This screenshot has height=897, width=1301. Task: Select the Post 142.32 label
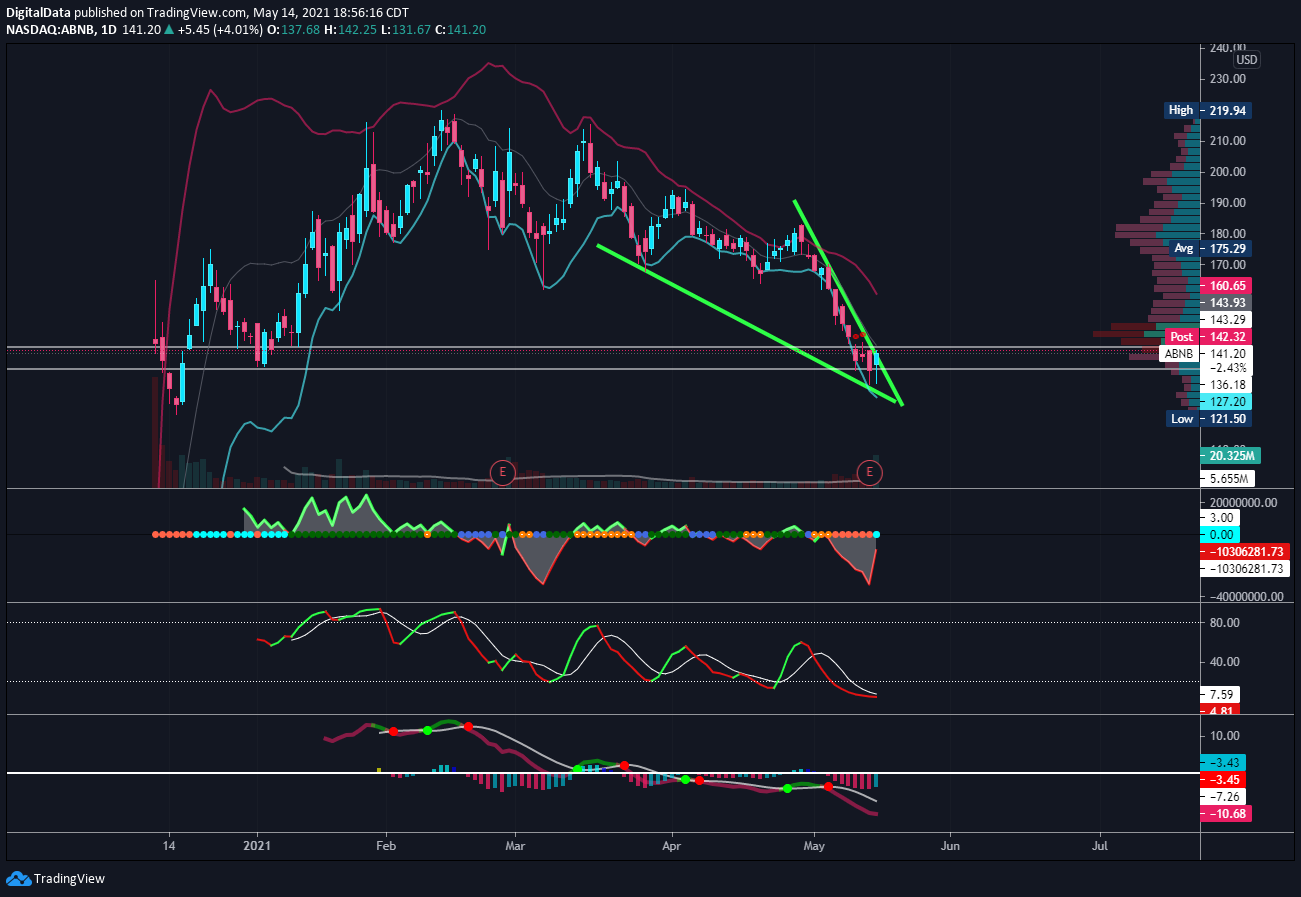1209,336
